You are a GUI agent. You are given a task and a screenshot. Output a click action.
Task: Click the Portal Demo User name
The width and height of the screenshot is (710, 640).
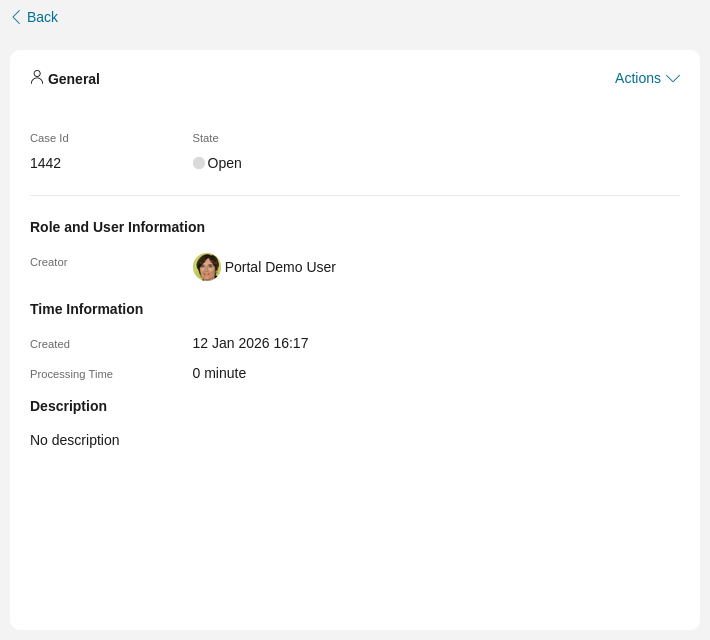(280, 267)
